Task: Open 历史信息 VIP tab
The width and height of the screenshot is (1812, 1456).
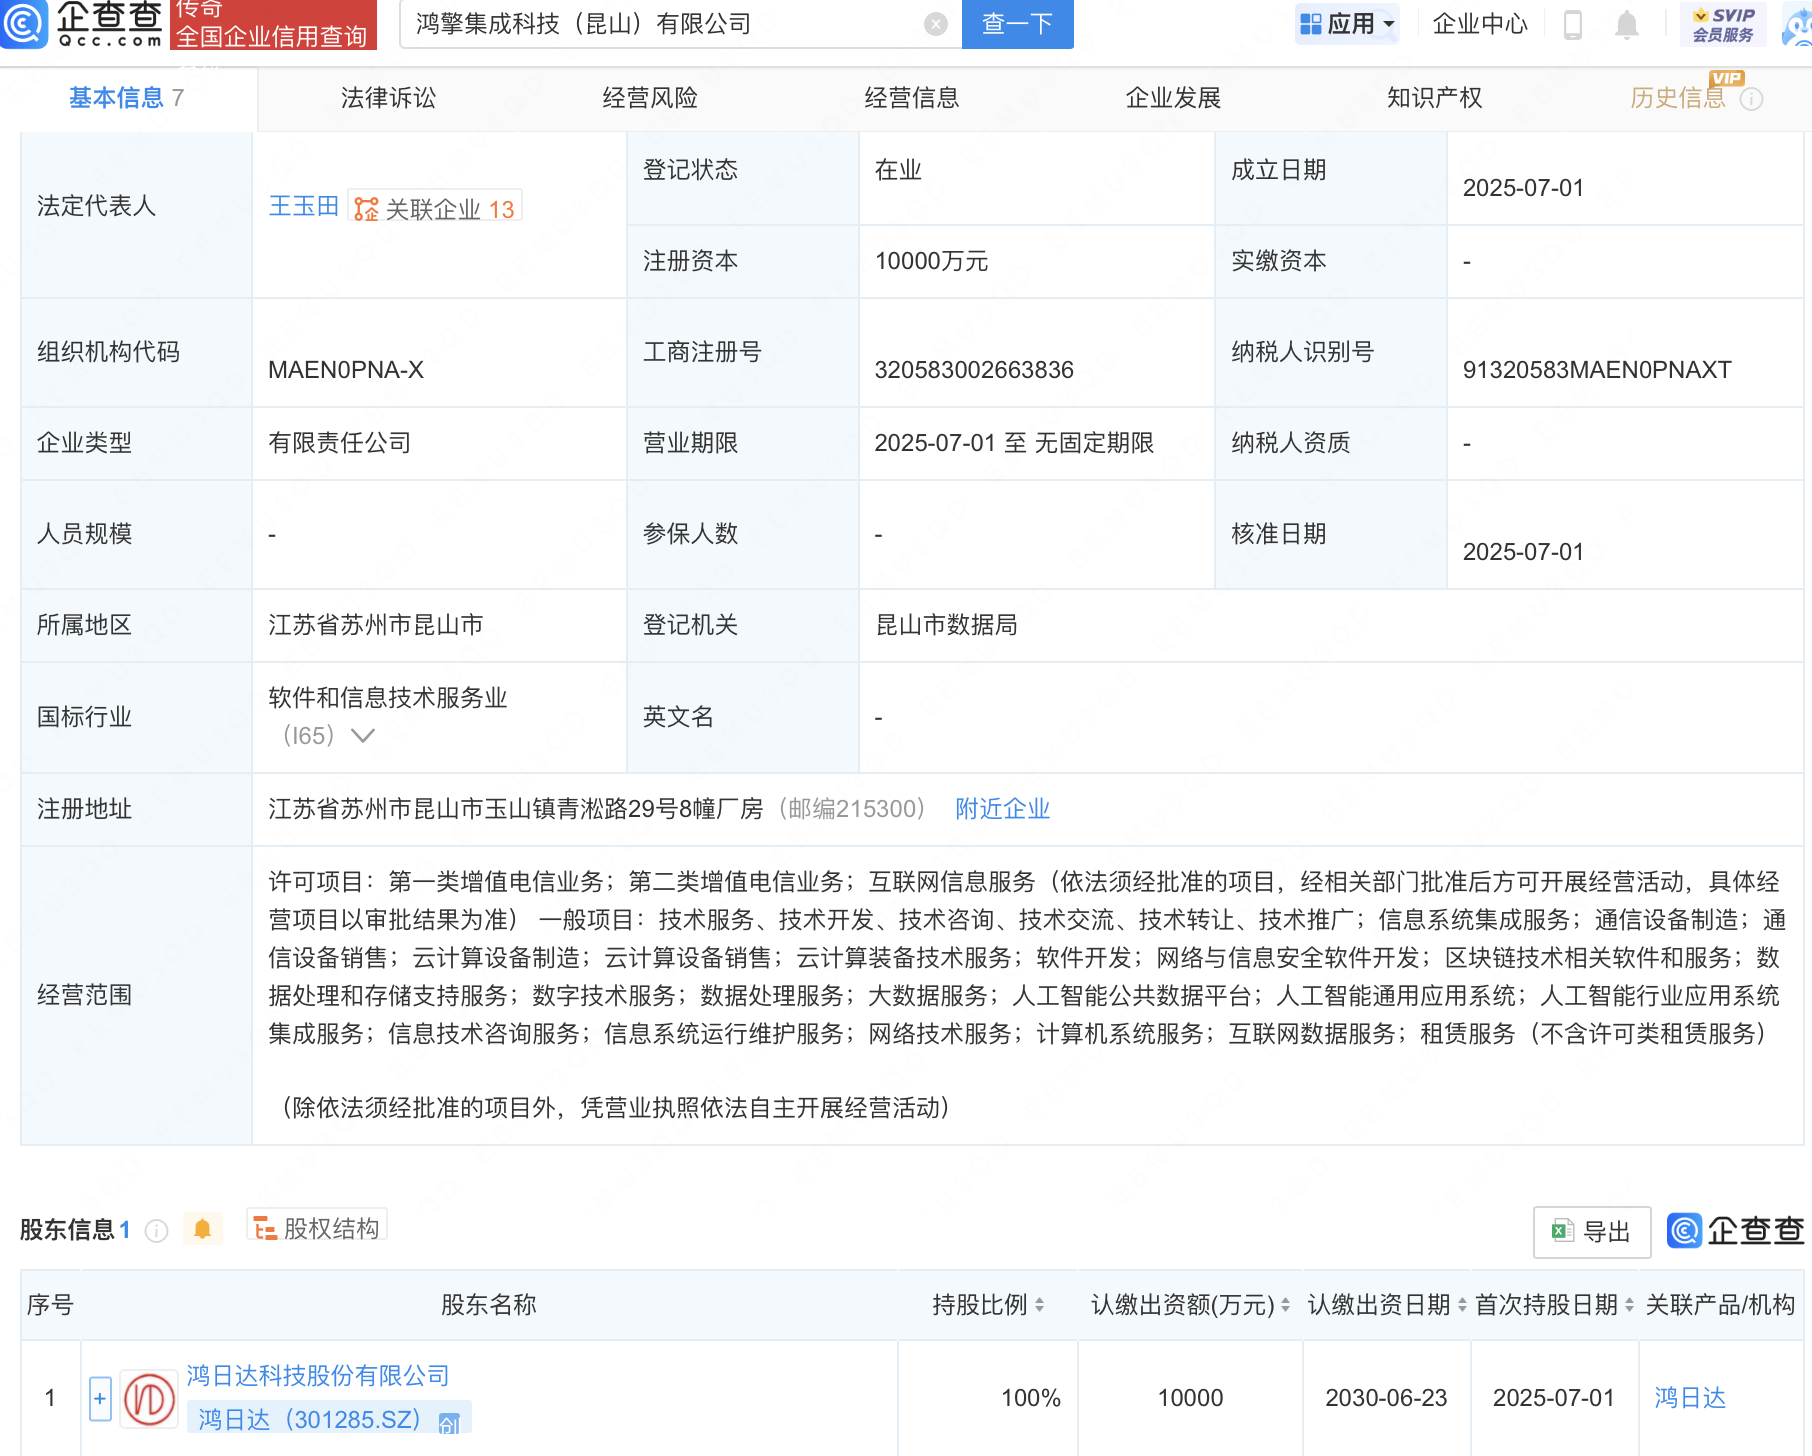Action: (x=1678, y=98)
